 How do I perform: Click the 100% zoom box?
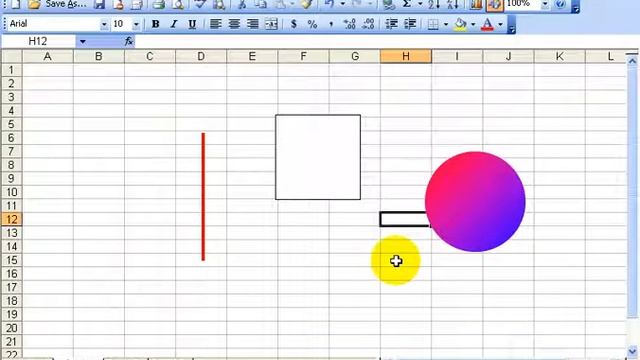pyautogui.click(x=522, y=4)
